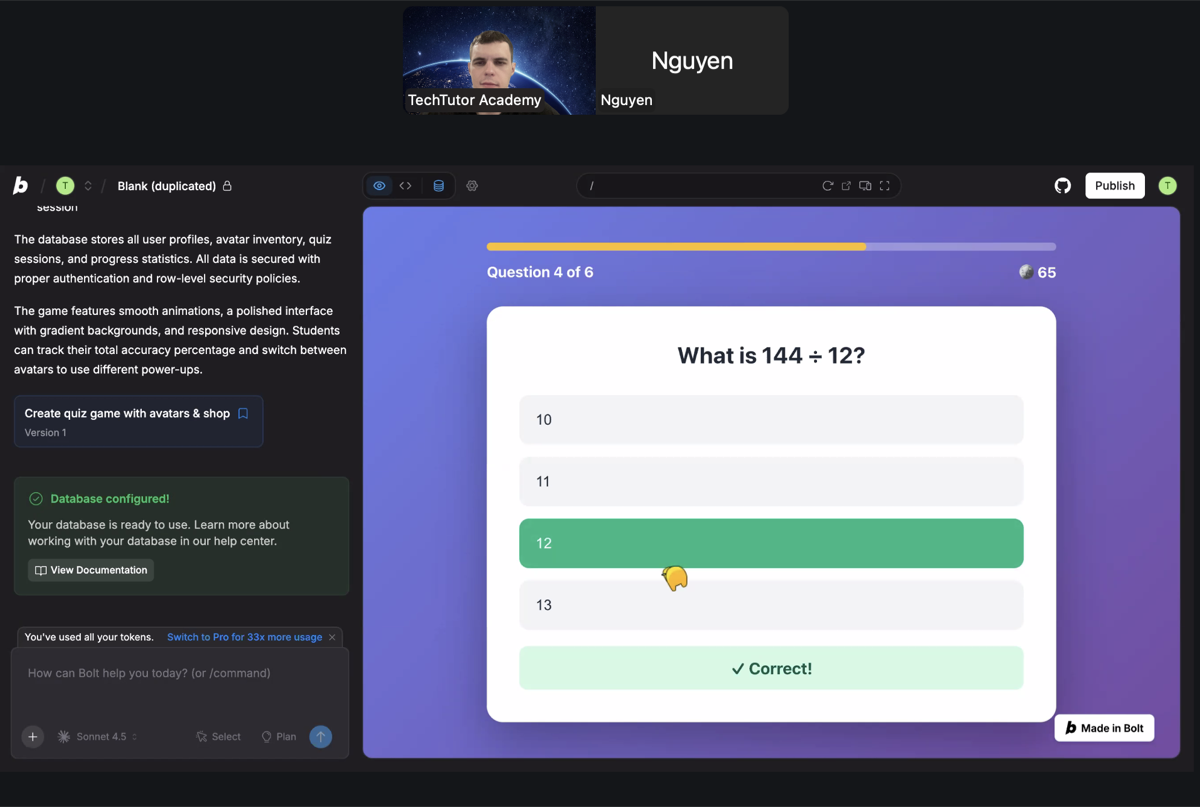
Task: Open the plus attachment menu
Action: (x=33, y=737)
